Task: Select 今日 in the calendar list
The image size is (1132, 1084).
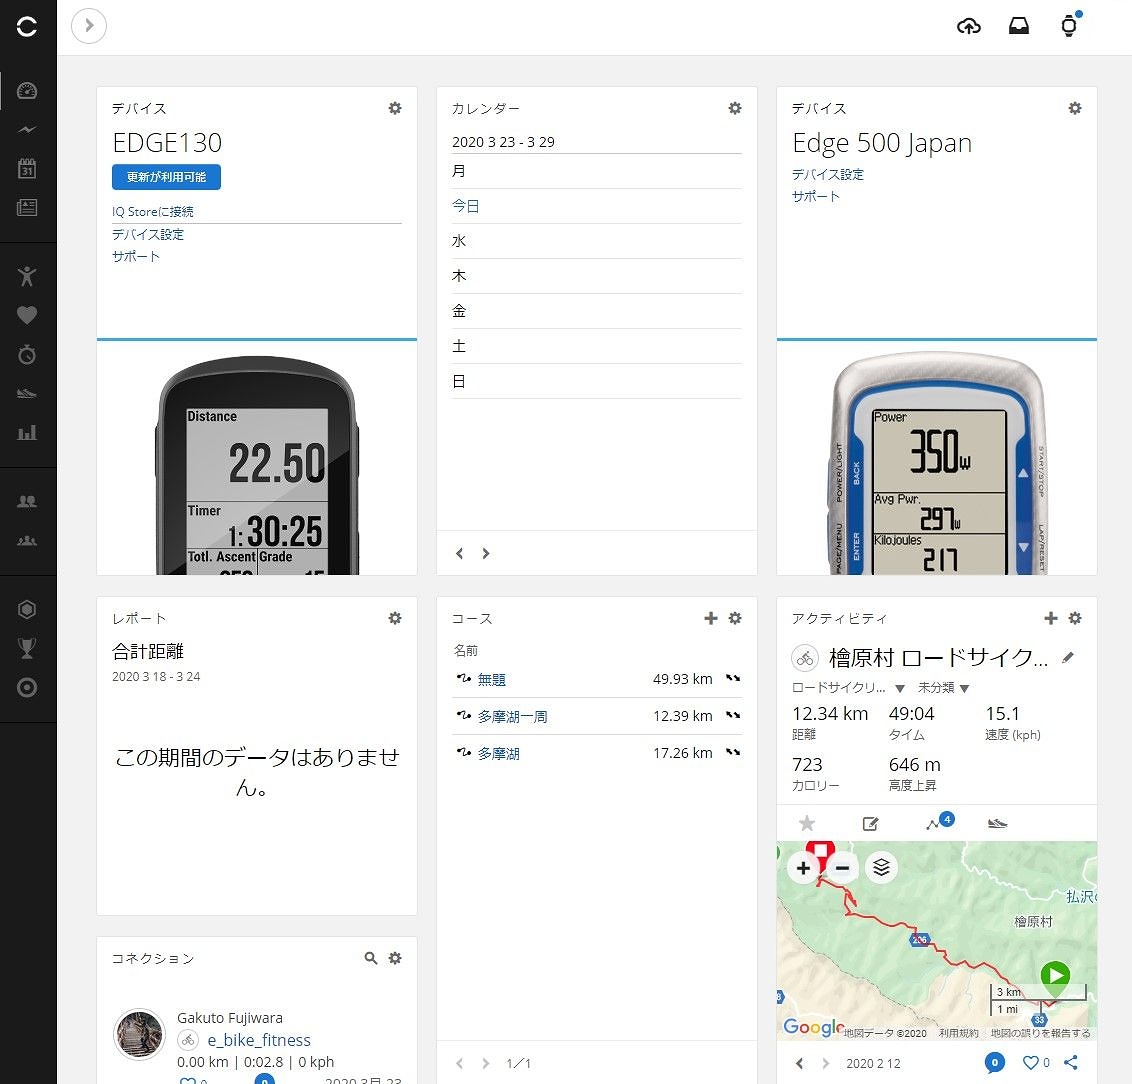Action: (466, 206)
